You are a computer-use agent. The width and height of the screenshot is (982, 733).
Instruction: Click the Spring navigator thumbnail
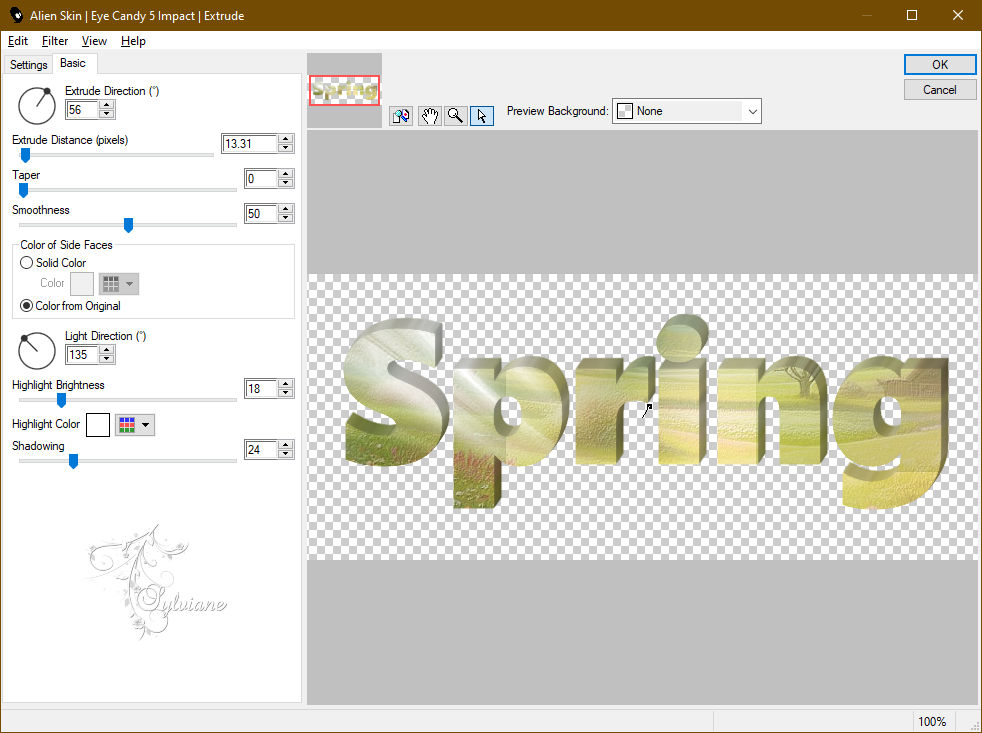[344, 90]
